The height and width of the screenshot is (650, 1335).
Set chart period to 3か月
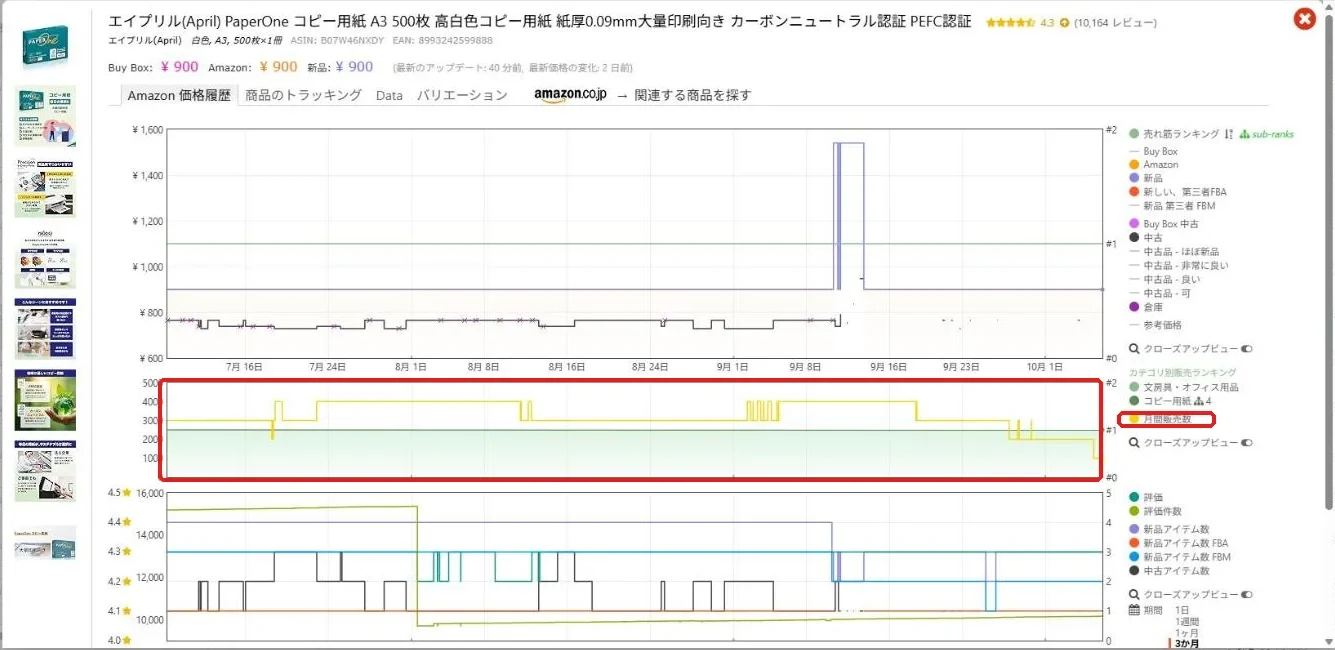click(1187, 644)
